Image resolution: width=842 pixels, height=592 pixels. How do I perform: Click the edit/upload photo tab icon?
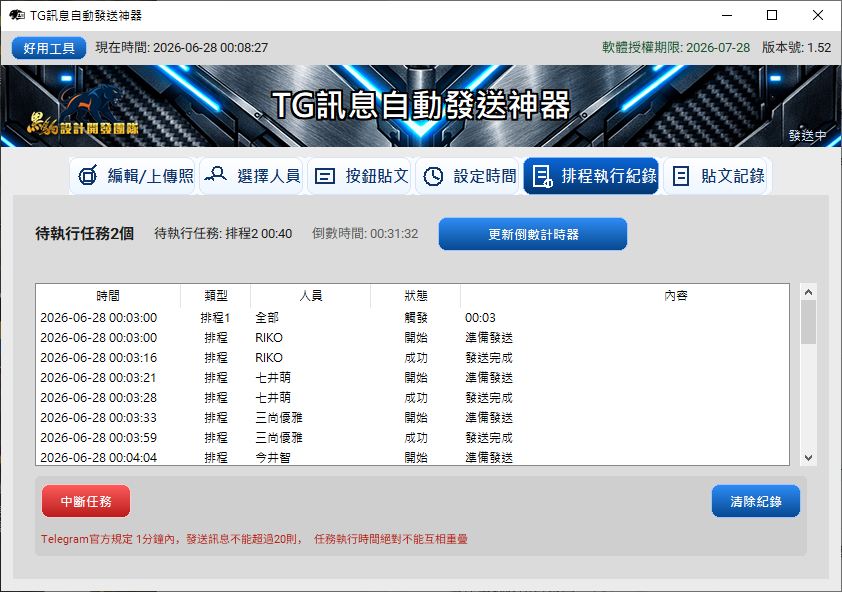[x=88, y=176]
